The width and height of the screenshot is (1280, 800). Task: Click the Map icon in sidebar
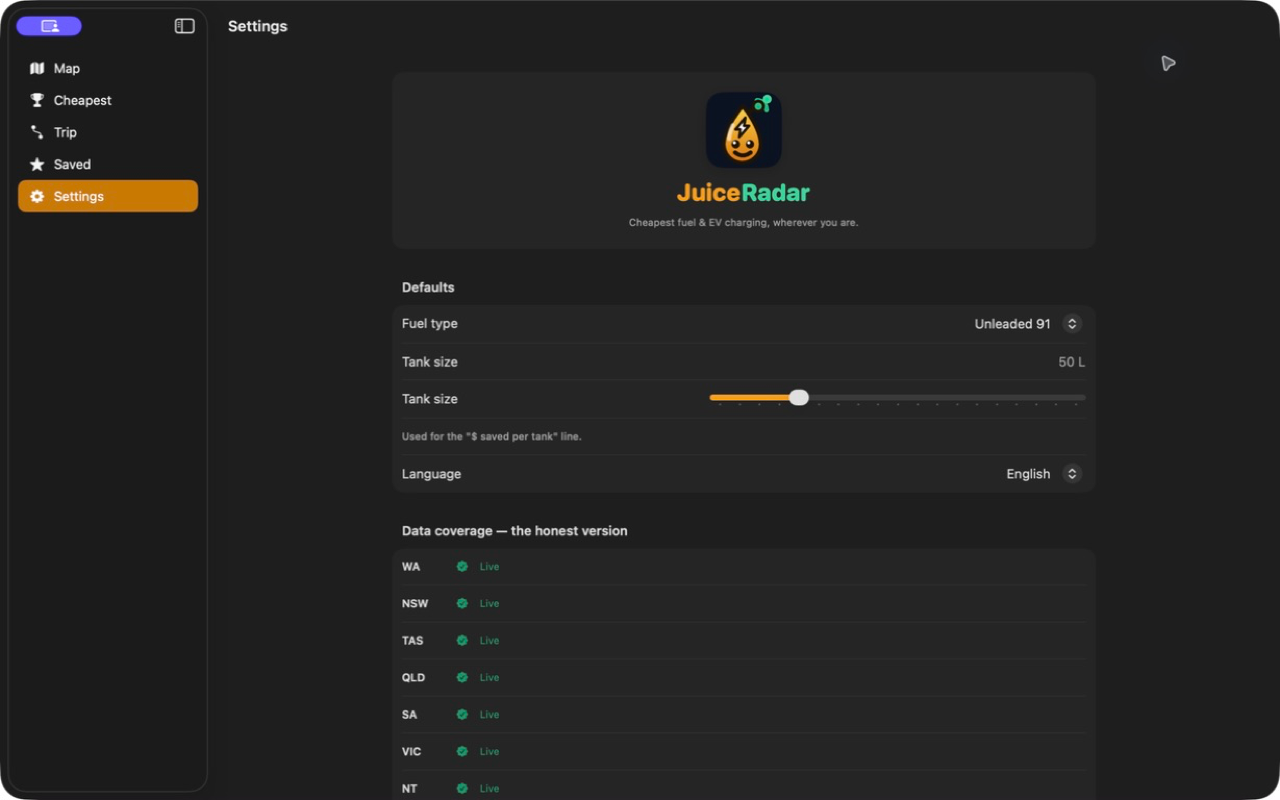(x=37, y=69)
